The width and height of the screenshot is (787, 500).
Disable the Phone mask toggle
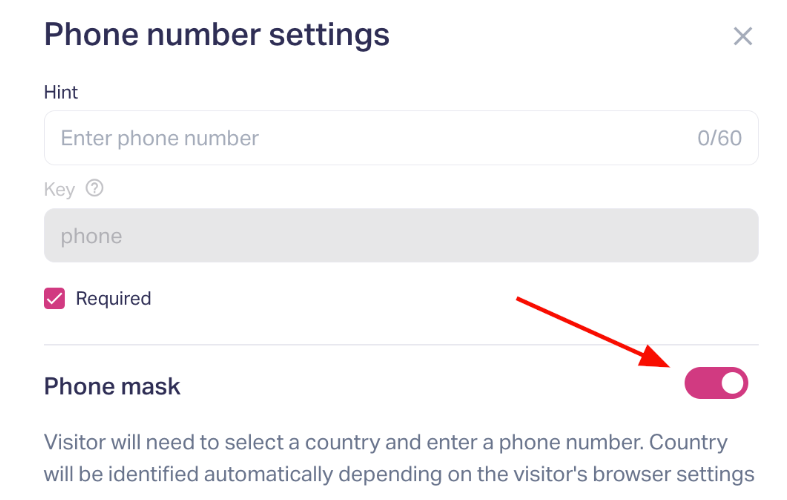(x=716, y=383)
